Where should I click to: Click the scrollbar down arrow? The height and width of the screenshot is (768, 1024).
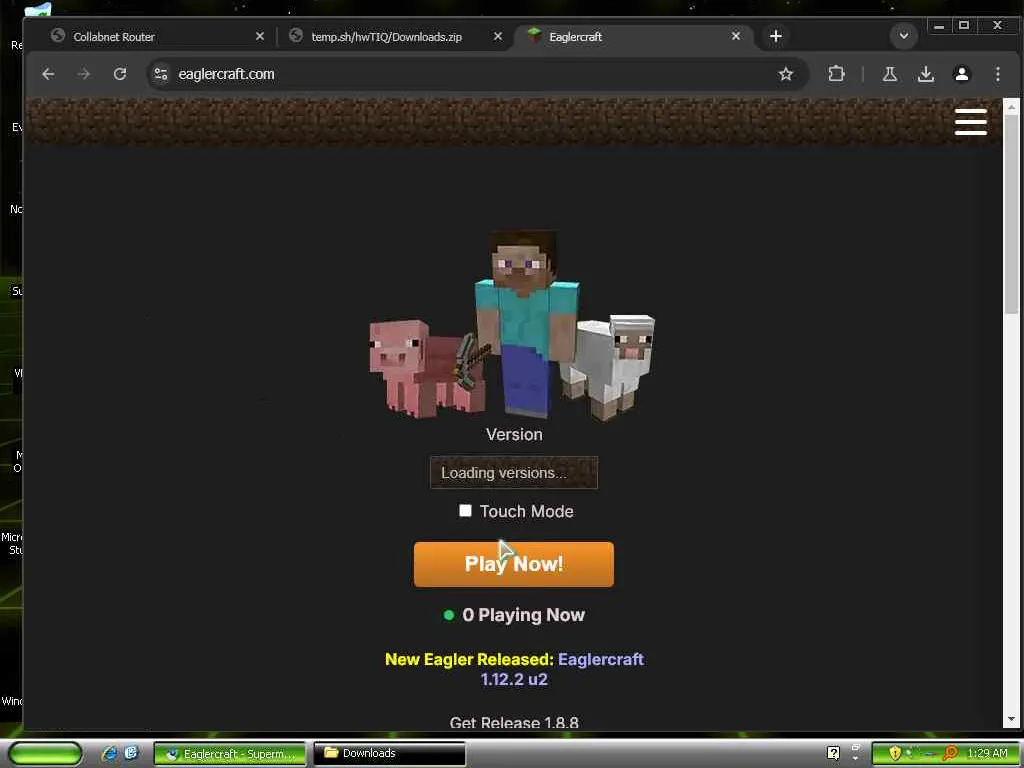click(x=1011, y=720)
